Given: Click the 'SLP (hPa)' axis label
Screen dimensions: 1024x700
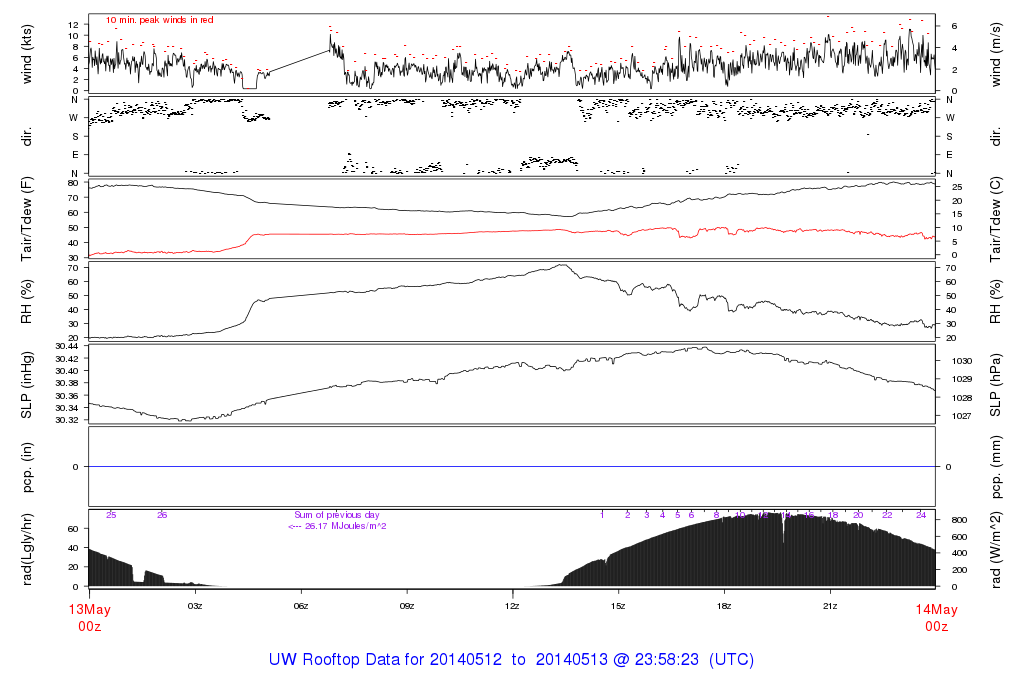Looking at the screenshot, I should pos(997,383).
